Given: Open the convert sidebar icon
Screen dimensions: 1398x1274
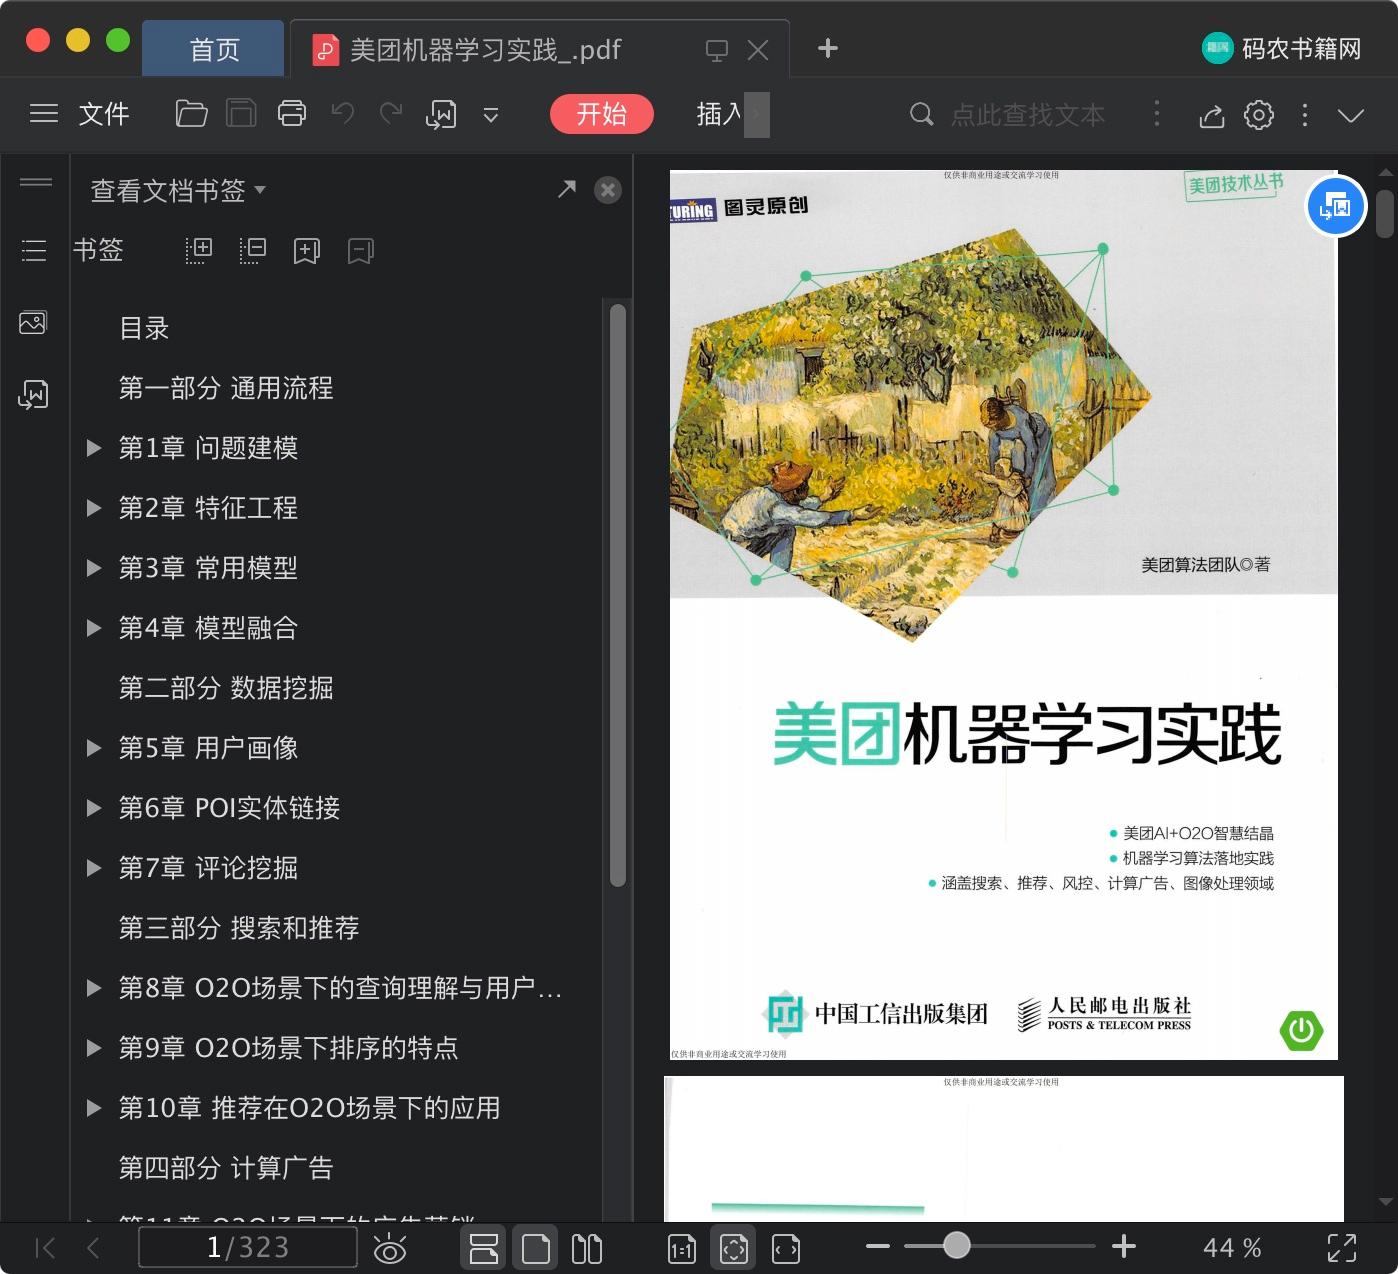Looking at the screenshot, I should coord(33,394).
